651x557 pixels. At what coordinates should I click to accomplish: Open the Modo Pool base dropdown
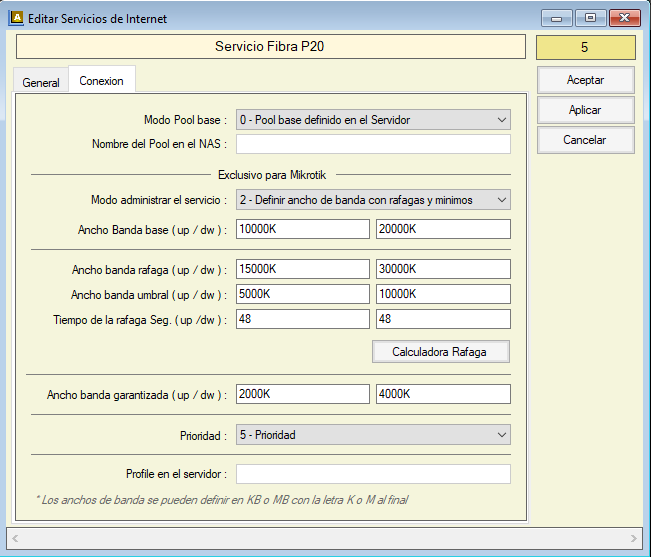(373, 120)
